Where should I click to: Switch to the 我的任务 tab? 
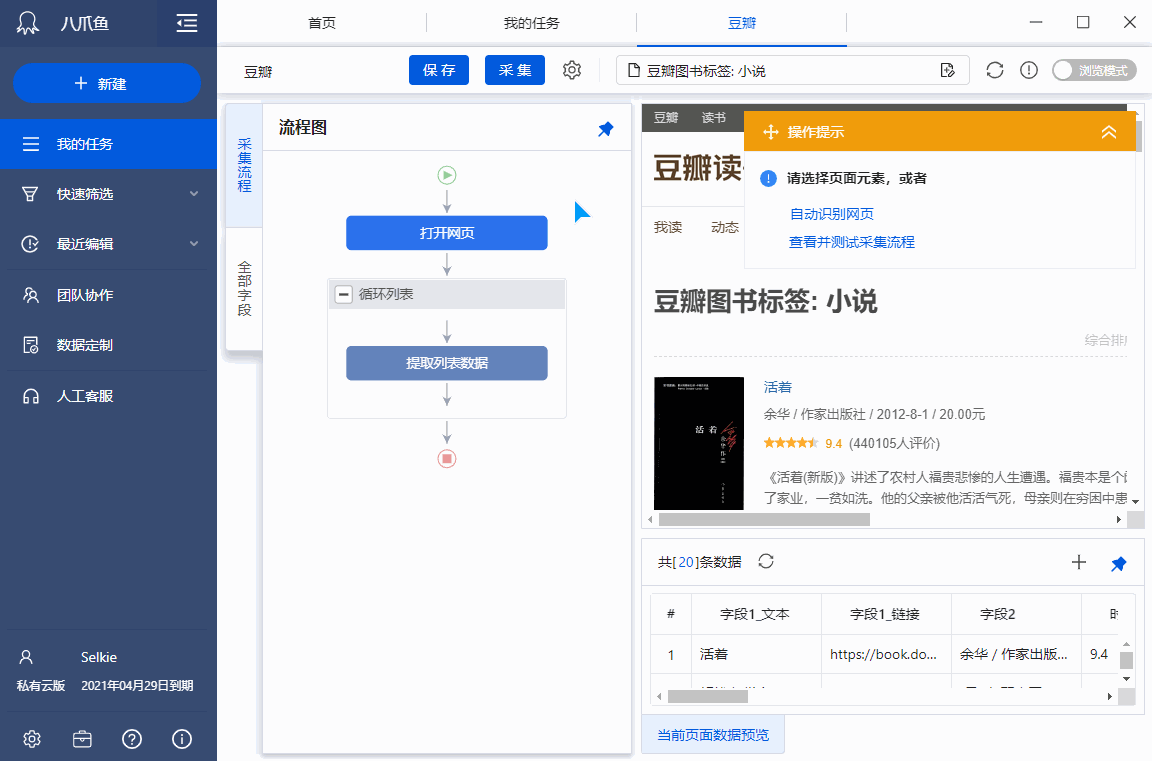pyautogui.click(x=531, y=23)
